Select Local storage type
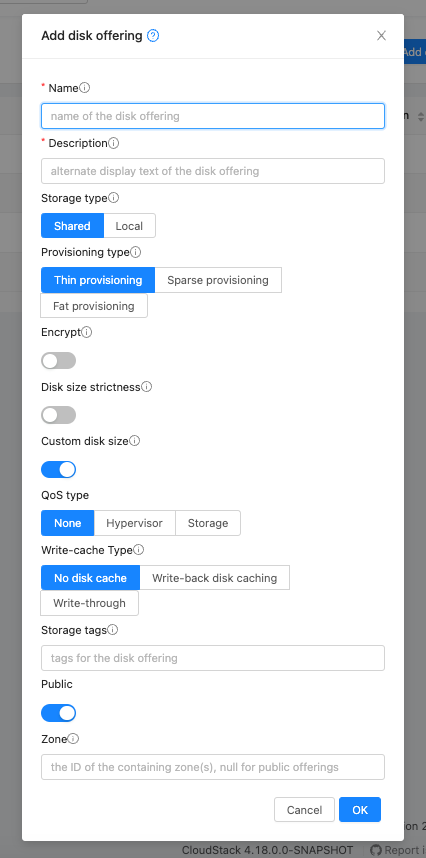Image resolution: width=426 pixels, height=858 pixels. (x=130, y=226)
